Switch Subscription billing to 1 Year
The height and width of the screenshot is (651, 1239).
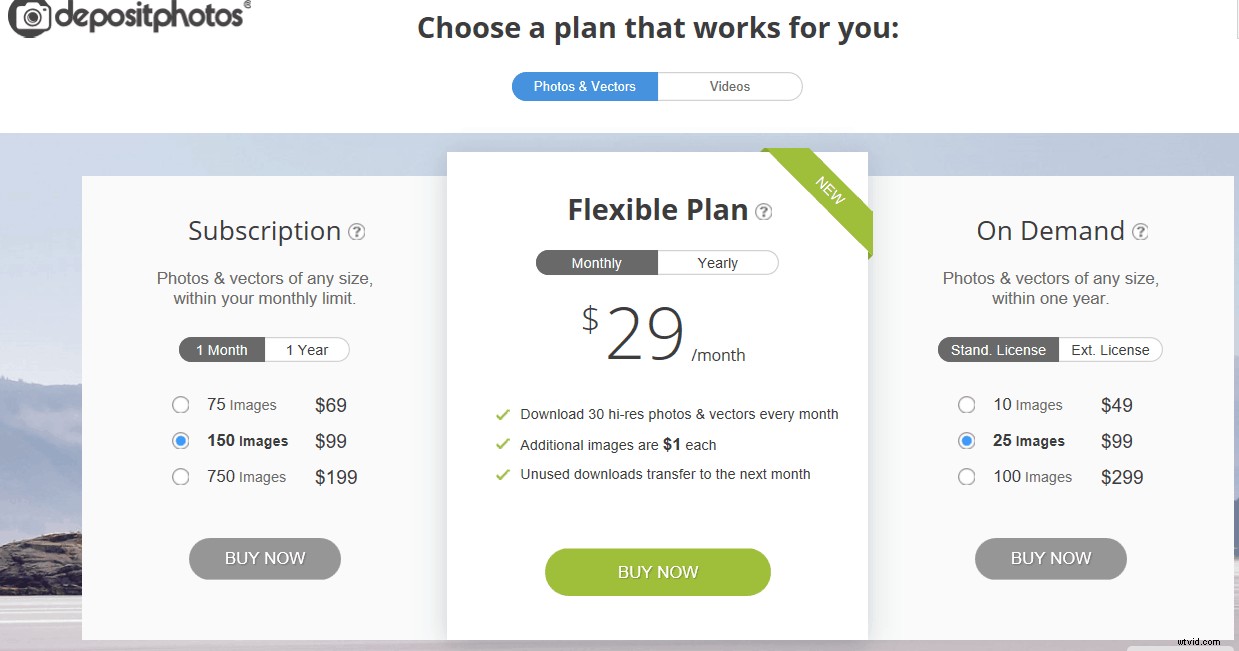[x=307, y=350]
